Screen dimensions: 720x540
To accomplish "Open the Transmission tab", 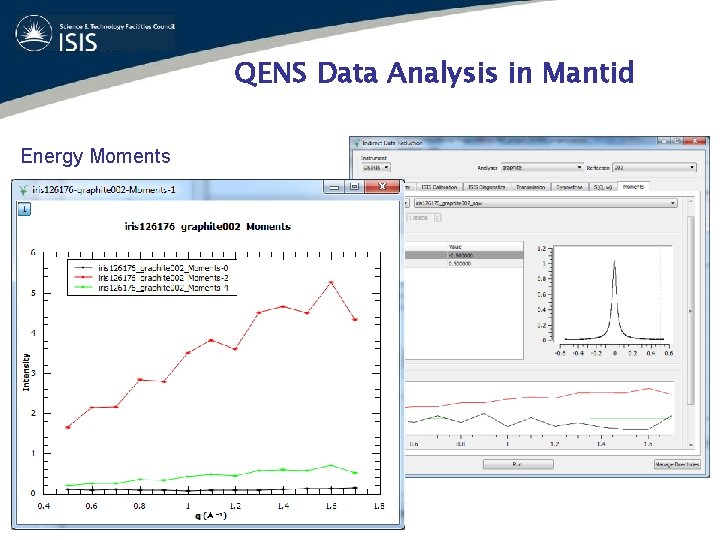I will (530, 187).
